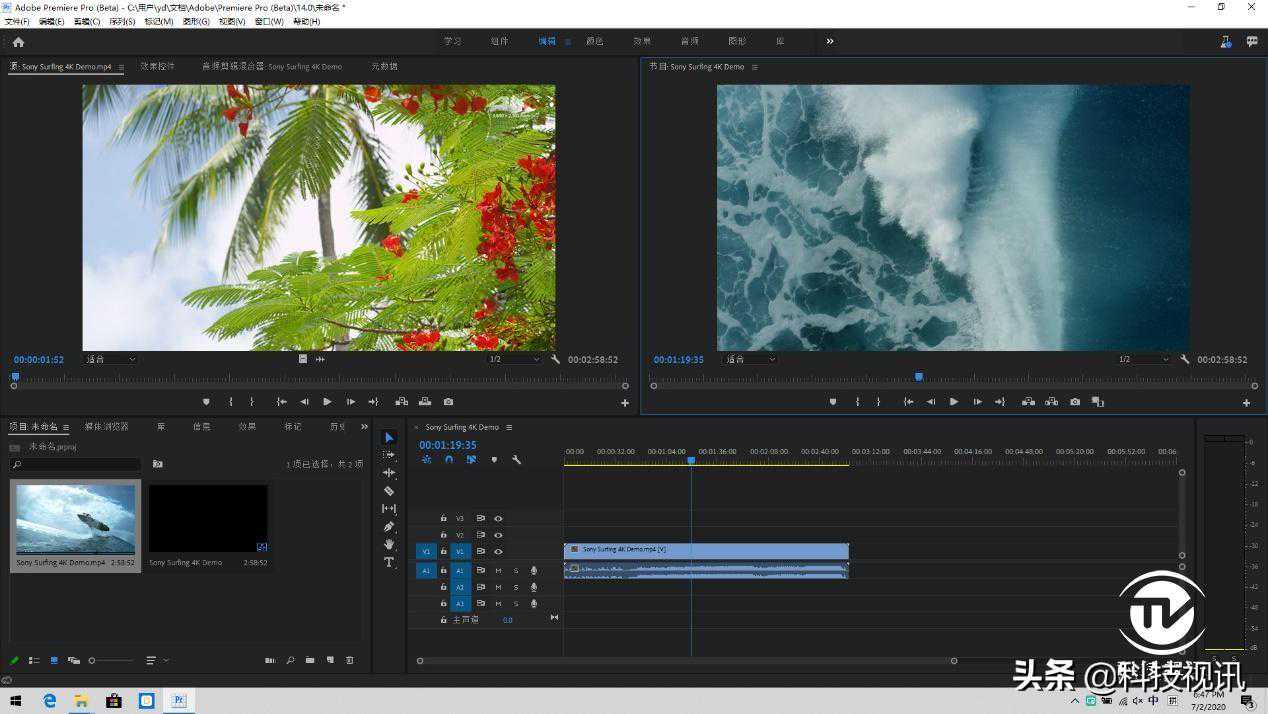The image size is (1268, 714).
Task: Open the Program monitor zoom level dropdown
Action: (x=750, y=359)
